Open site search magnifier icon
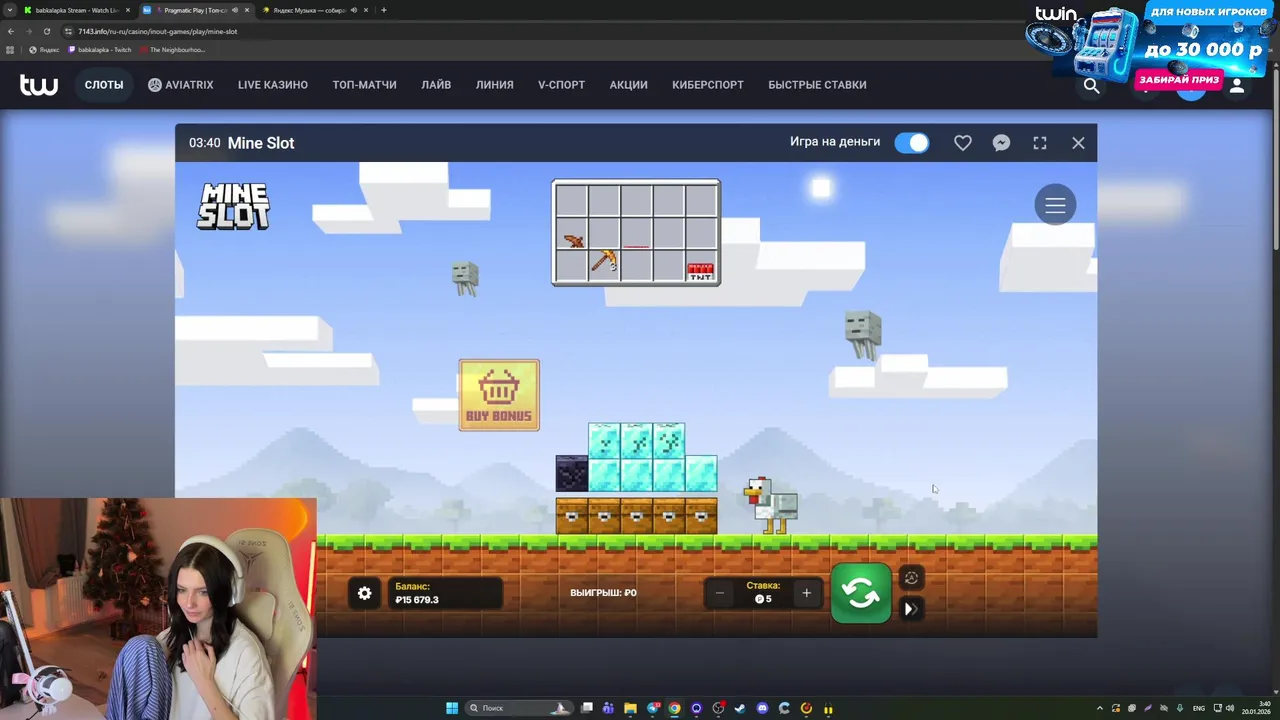The height and width of the screenshot is (720, 1280). click(1091, 86)
